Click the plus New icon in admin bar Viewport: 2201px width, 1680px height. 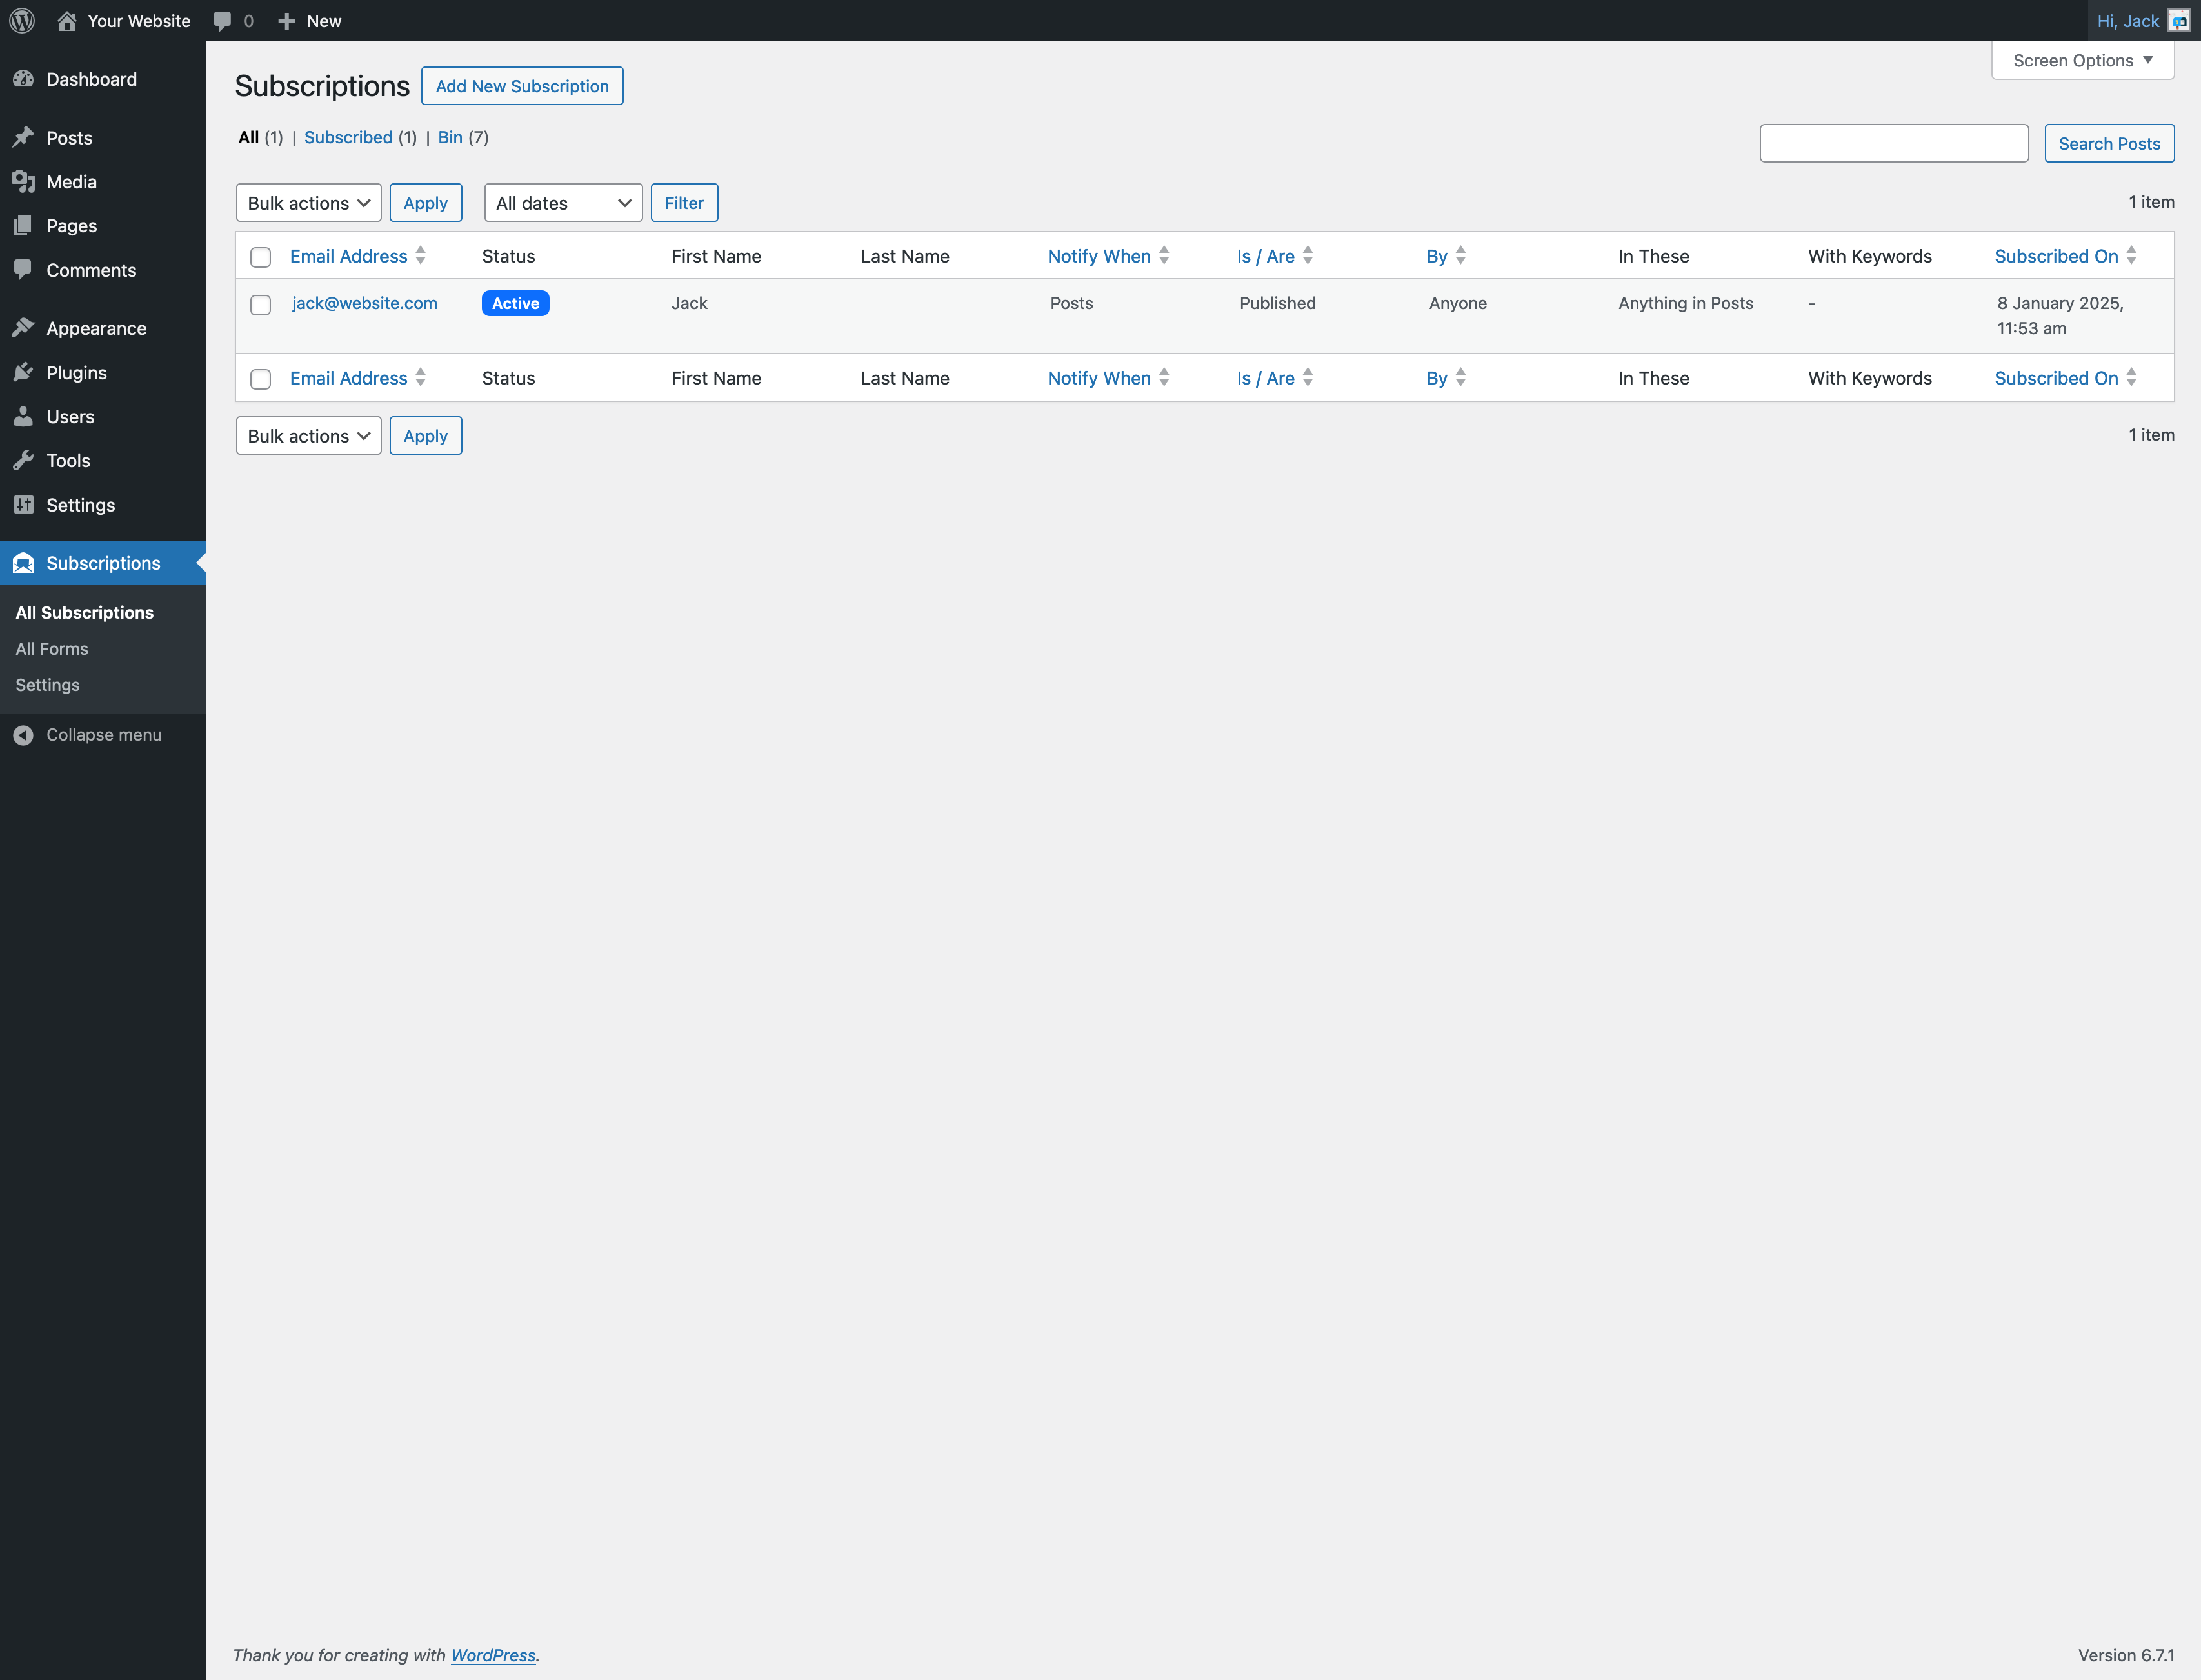pyautogui.click(x=287, y=21)
